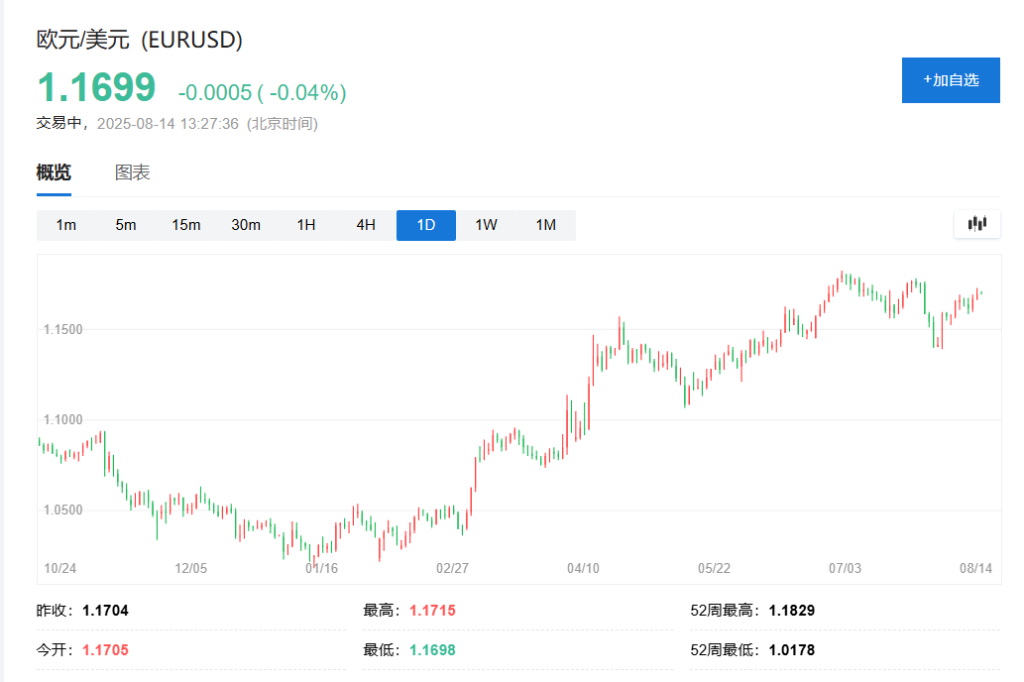1024x682 pixels.
Task: Click the latest candle near 08/14
Action: tap(981, 292)
